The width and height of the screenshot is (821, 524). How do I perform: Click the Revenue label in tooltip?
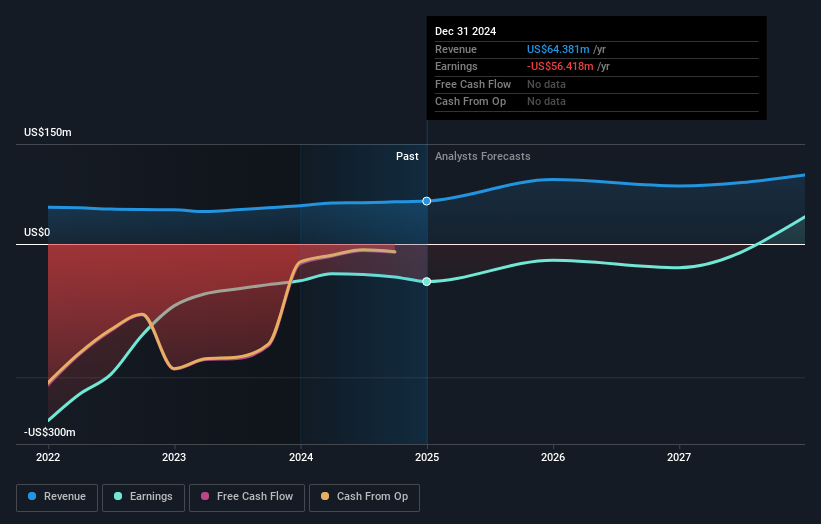pyautogui.click(x=456, y=49)
